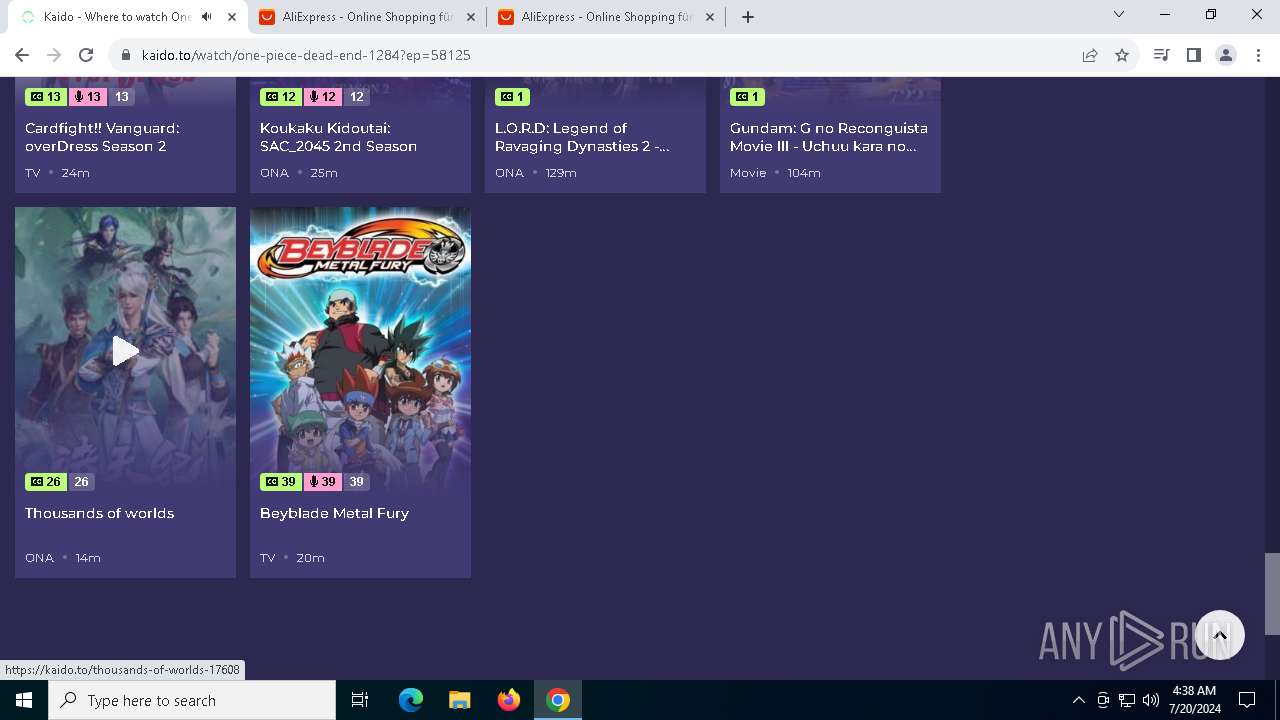Open File Explorer from taskbar
This screenshot has width=1280, height=720.
(x=459, y=700)
